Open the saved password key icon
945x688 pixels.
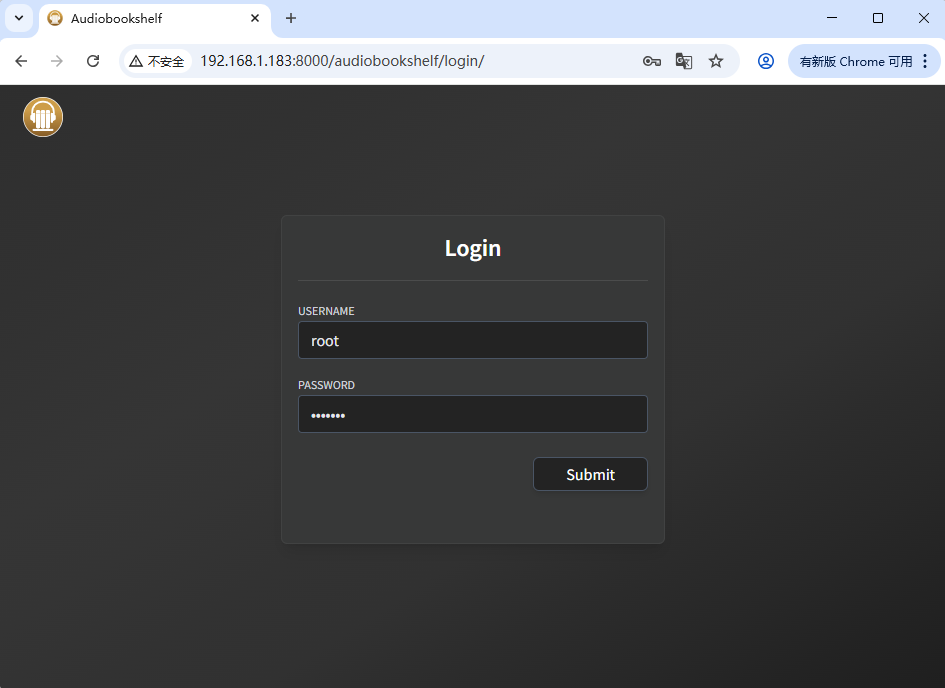(x=651, y=61)
